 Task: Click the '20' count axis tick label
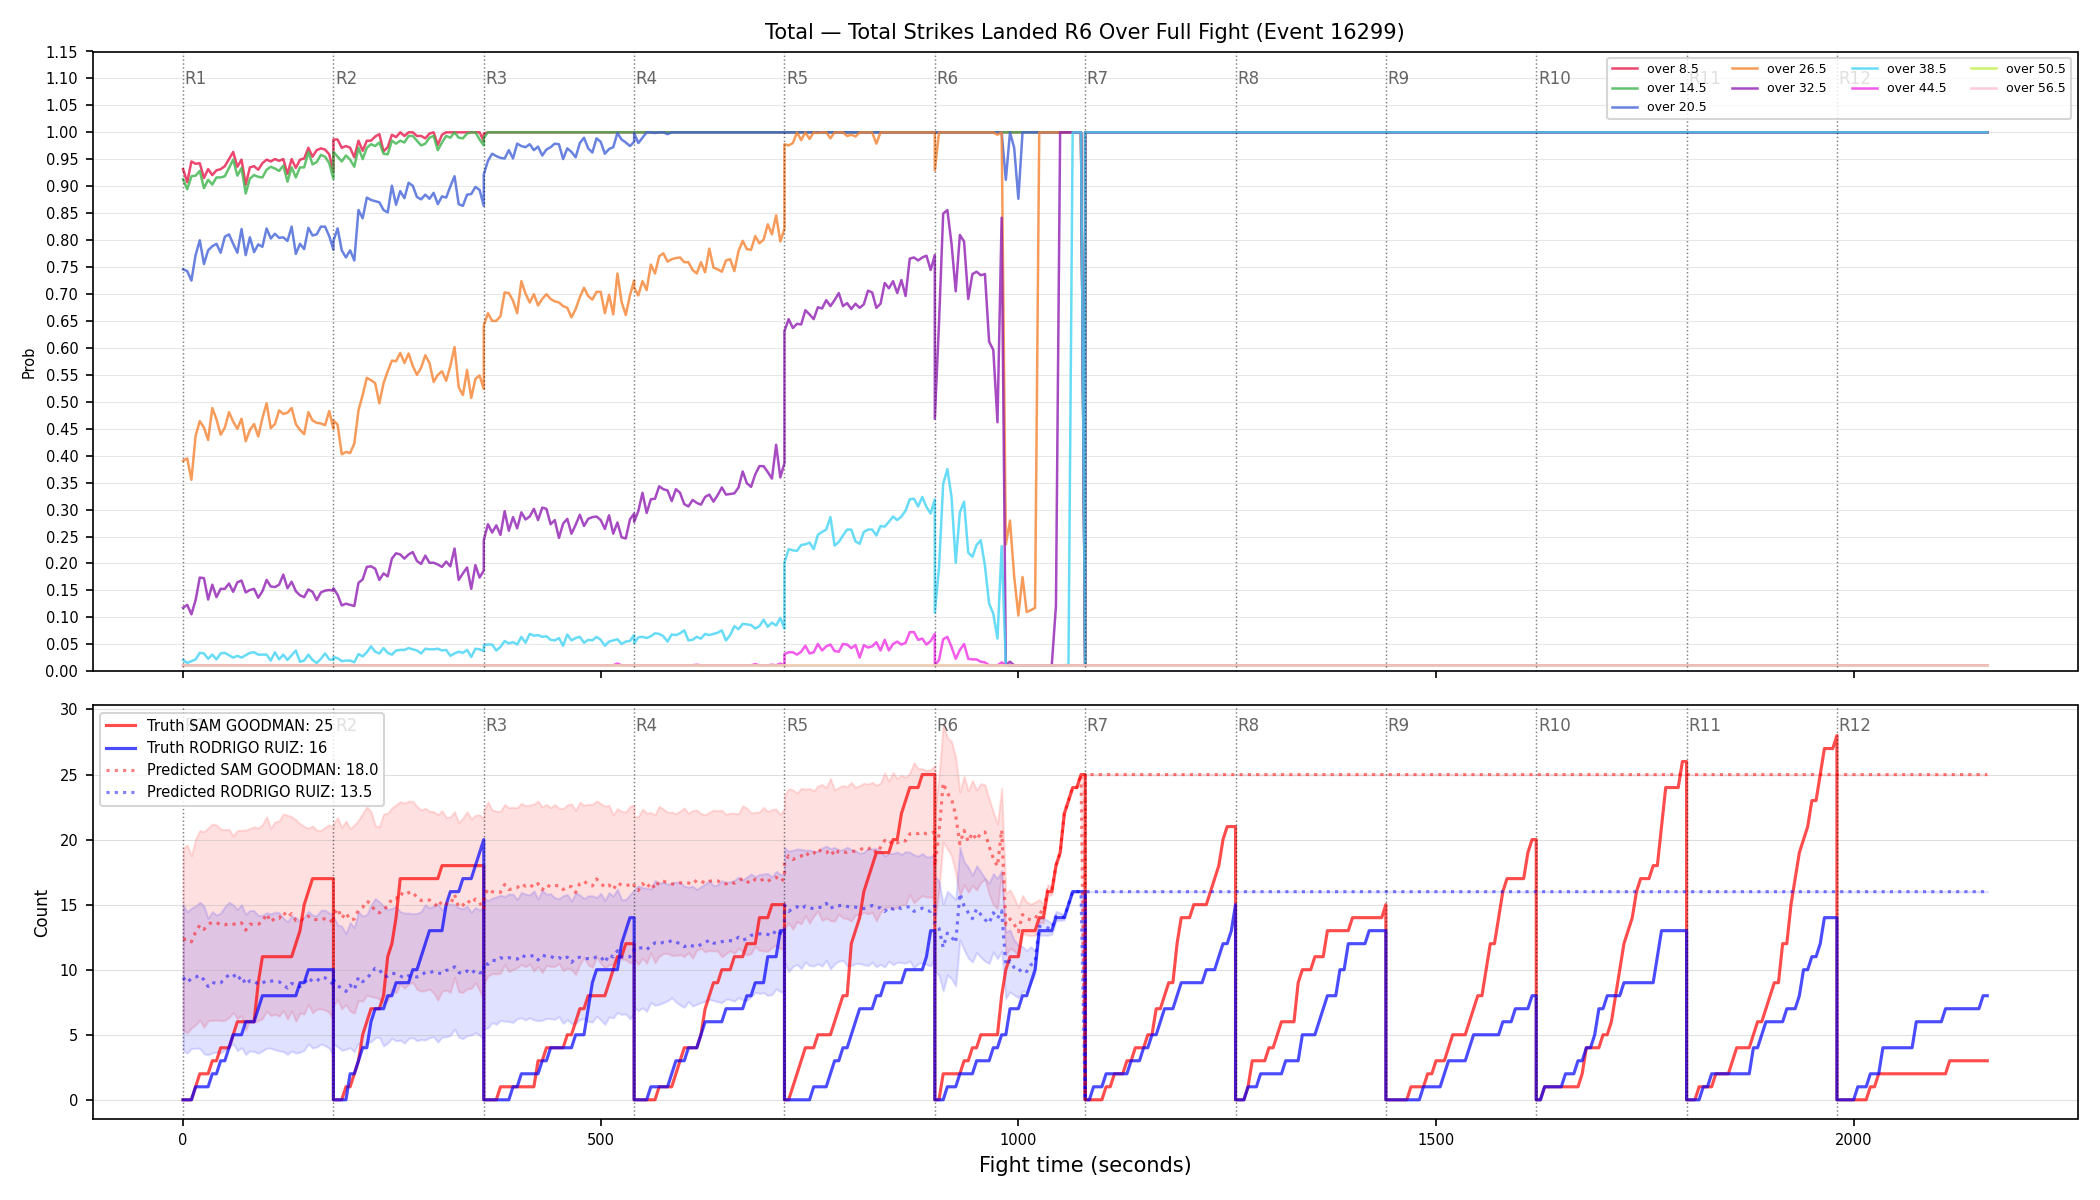coord(69,840)
